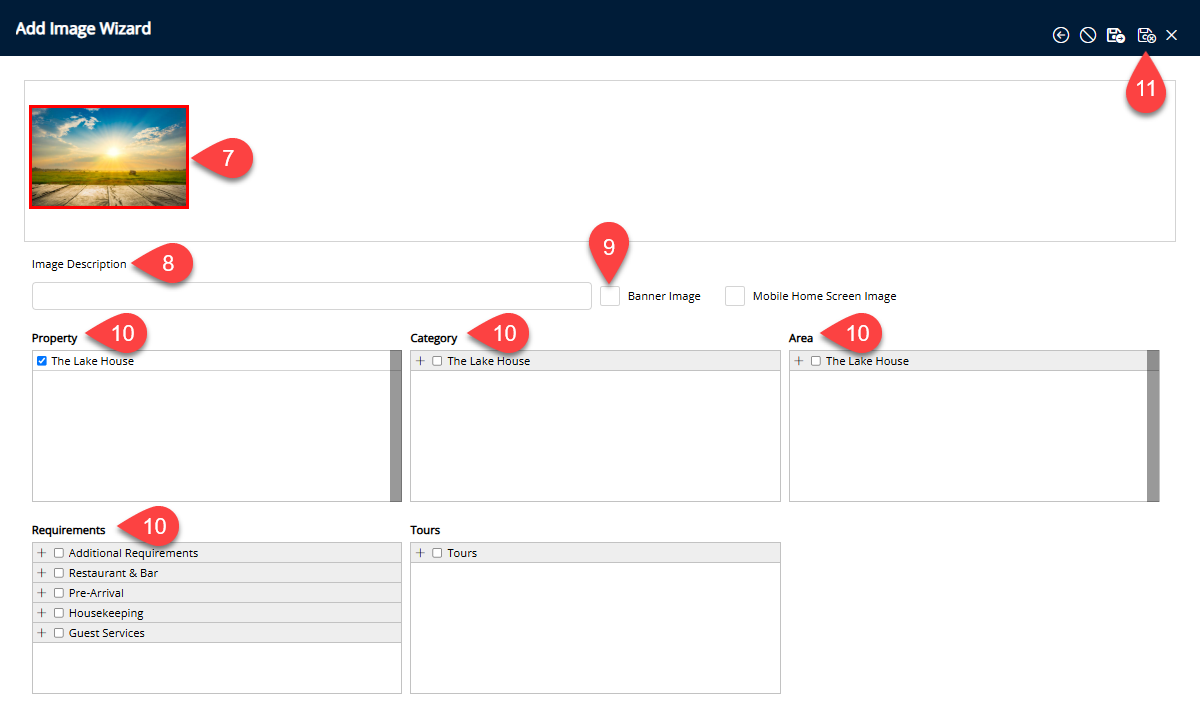Click the Guest Services row label
This screenshot has height=728, width=1200.
tap(107, 633)
